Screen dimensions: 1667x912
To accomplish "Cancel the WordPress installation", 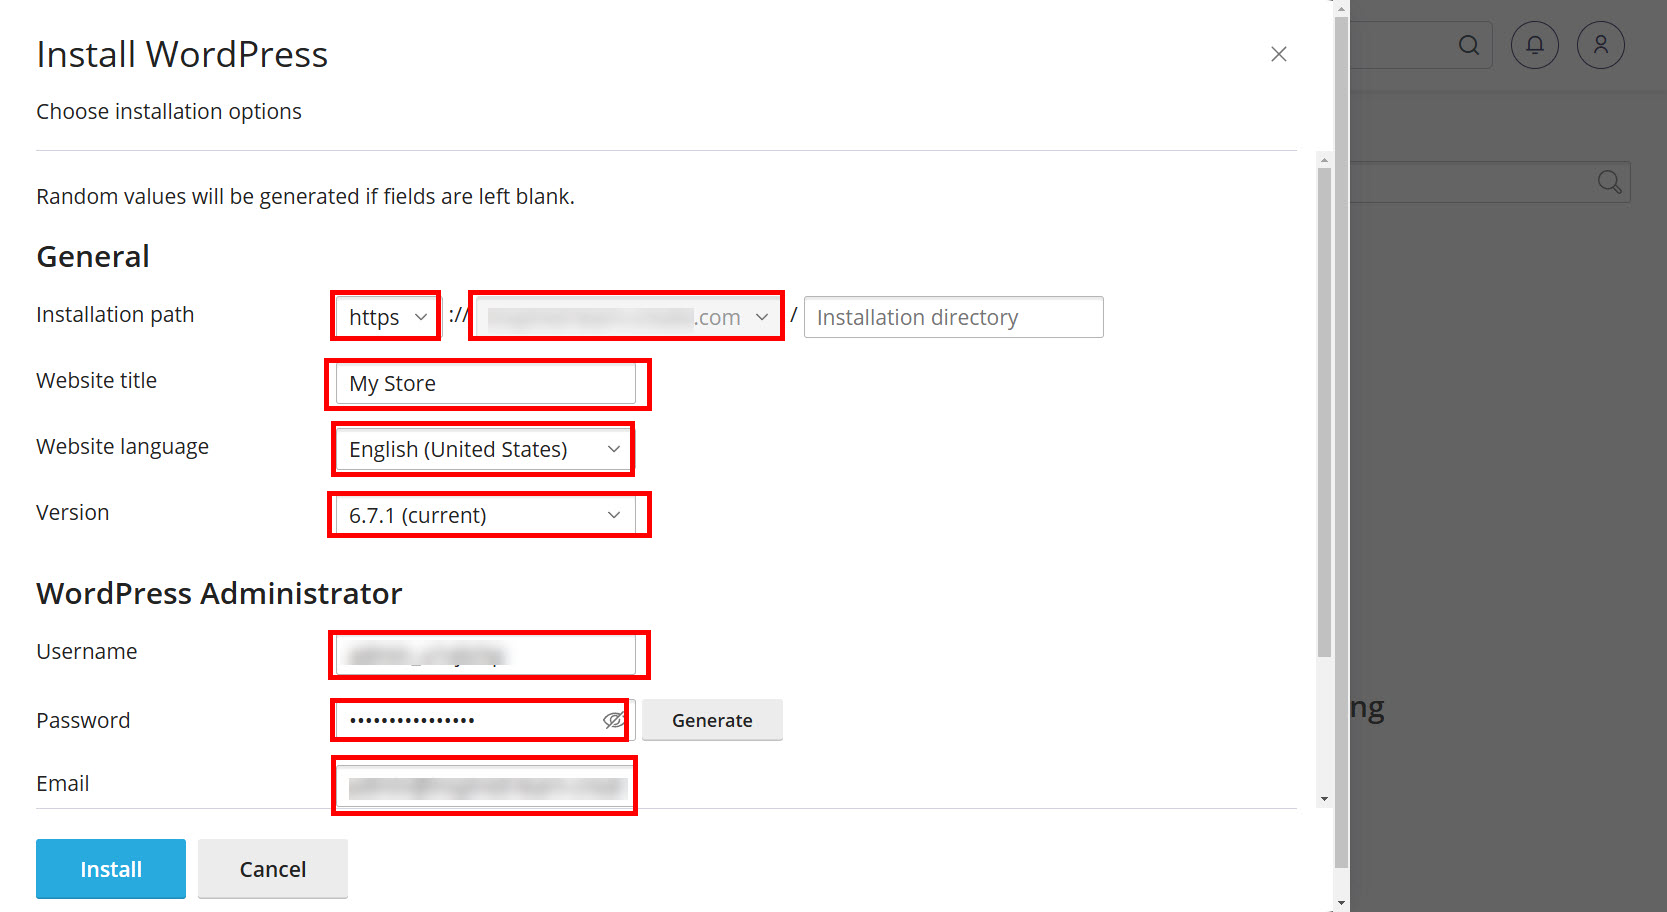I will 273,869.
